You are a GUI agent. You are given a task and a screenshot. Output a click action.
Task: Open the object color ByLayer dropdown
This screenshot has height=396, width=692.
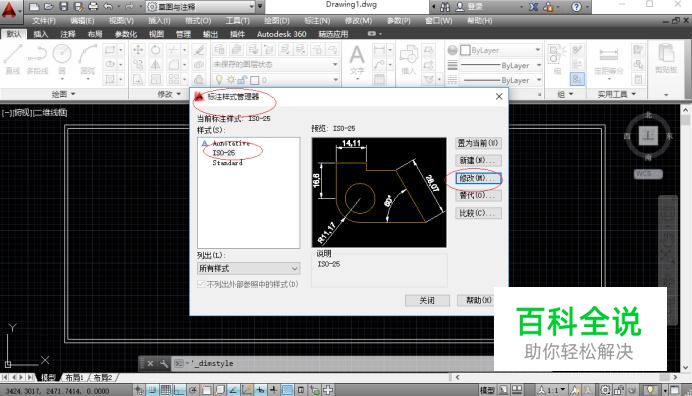click(500, 50)
